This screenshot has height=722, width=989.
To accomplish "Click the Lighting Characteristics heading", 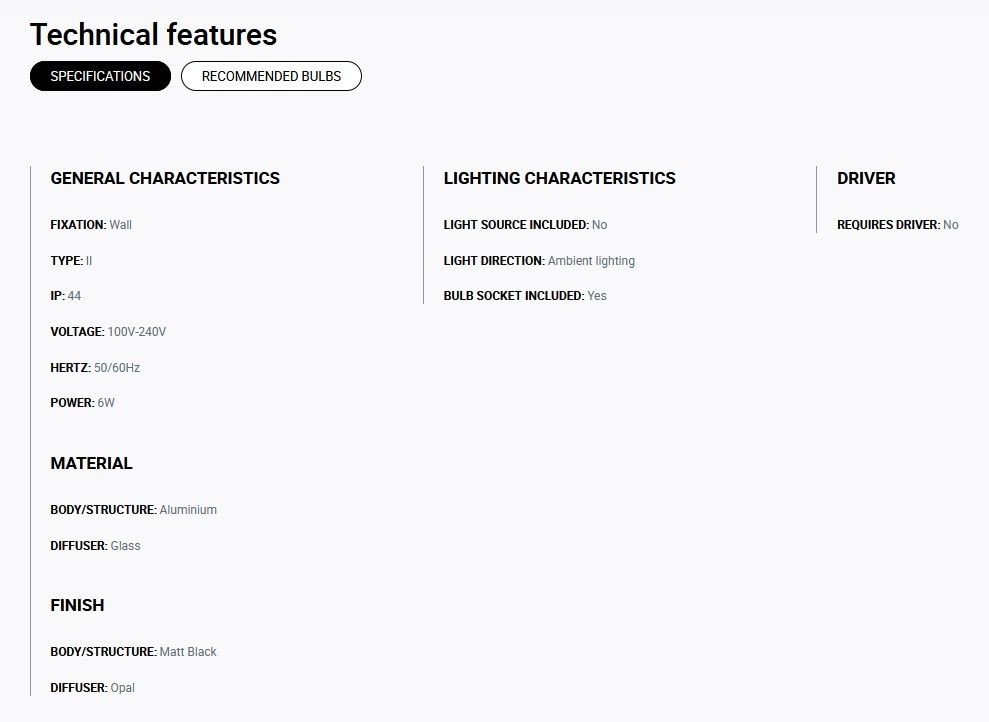I will 559,178.
